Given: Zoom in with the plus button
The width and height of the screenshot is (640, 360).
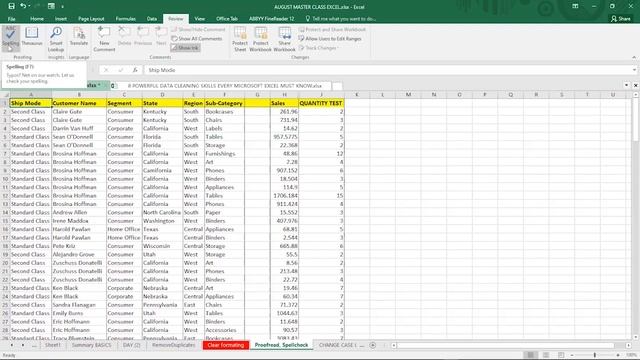Looking at the screenshot, I should [618, 355].
